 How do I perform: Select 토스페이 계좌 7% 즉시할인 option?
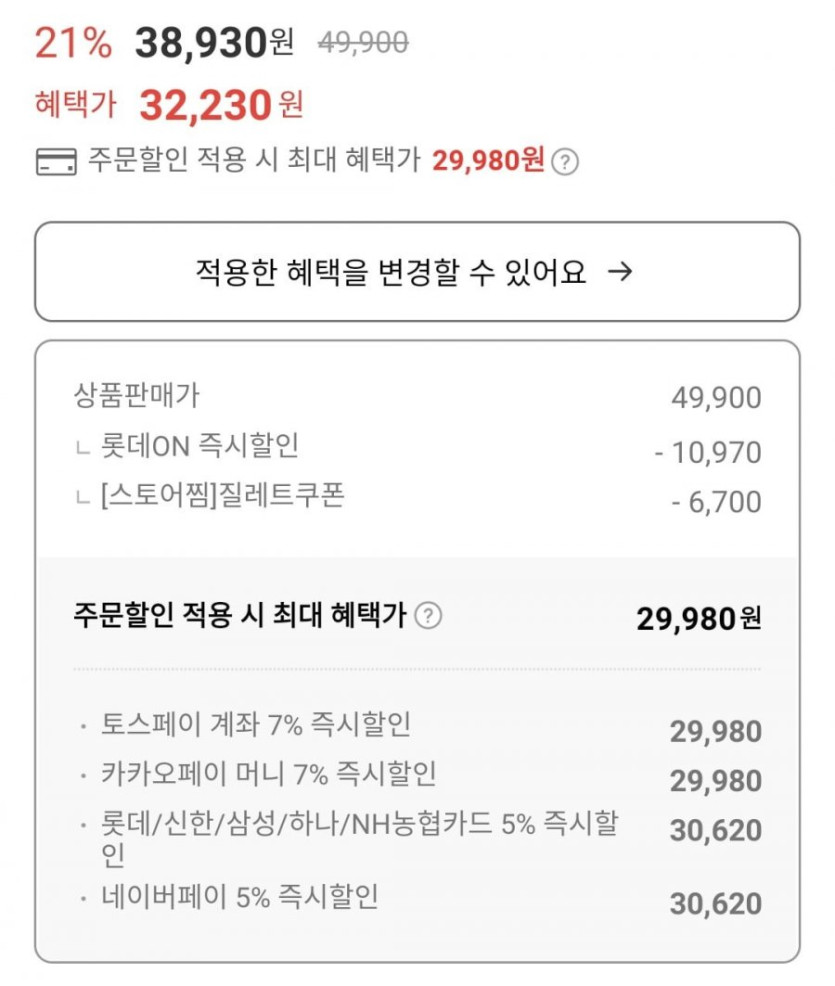click(256, 725)
